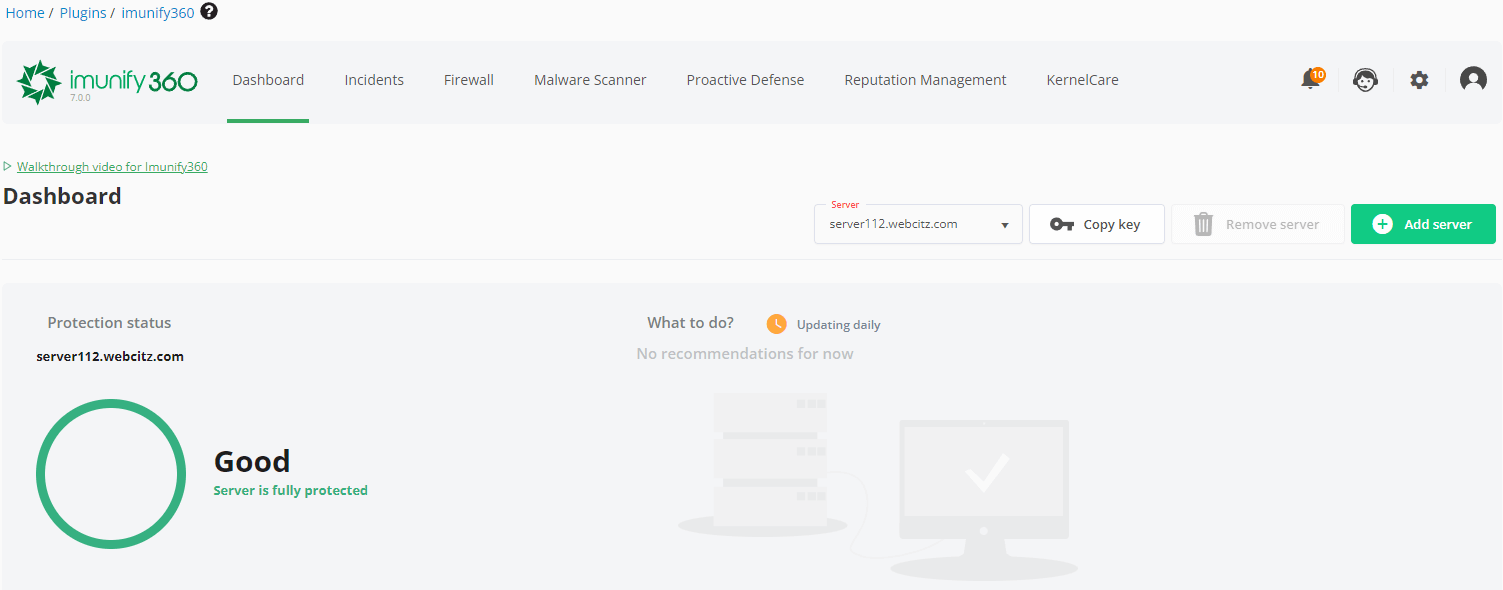Click the walkthrough video play triangle

(x=8, y=167)
